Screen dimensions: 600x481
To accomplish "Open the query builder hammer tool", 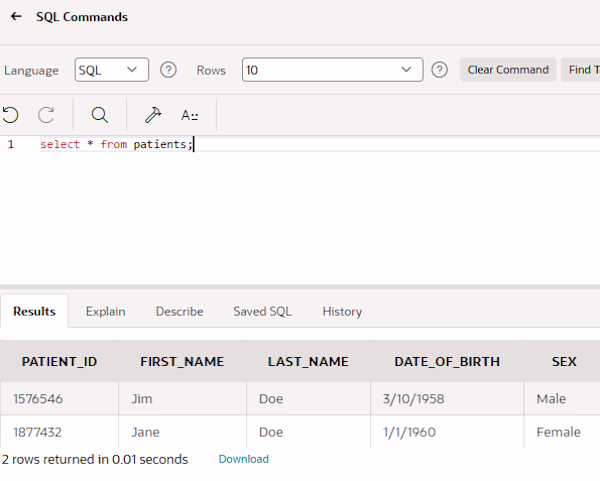I will coord(153,115).
